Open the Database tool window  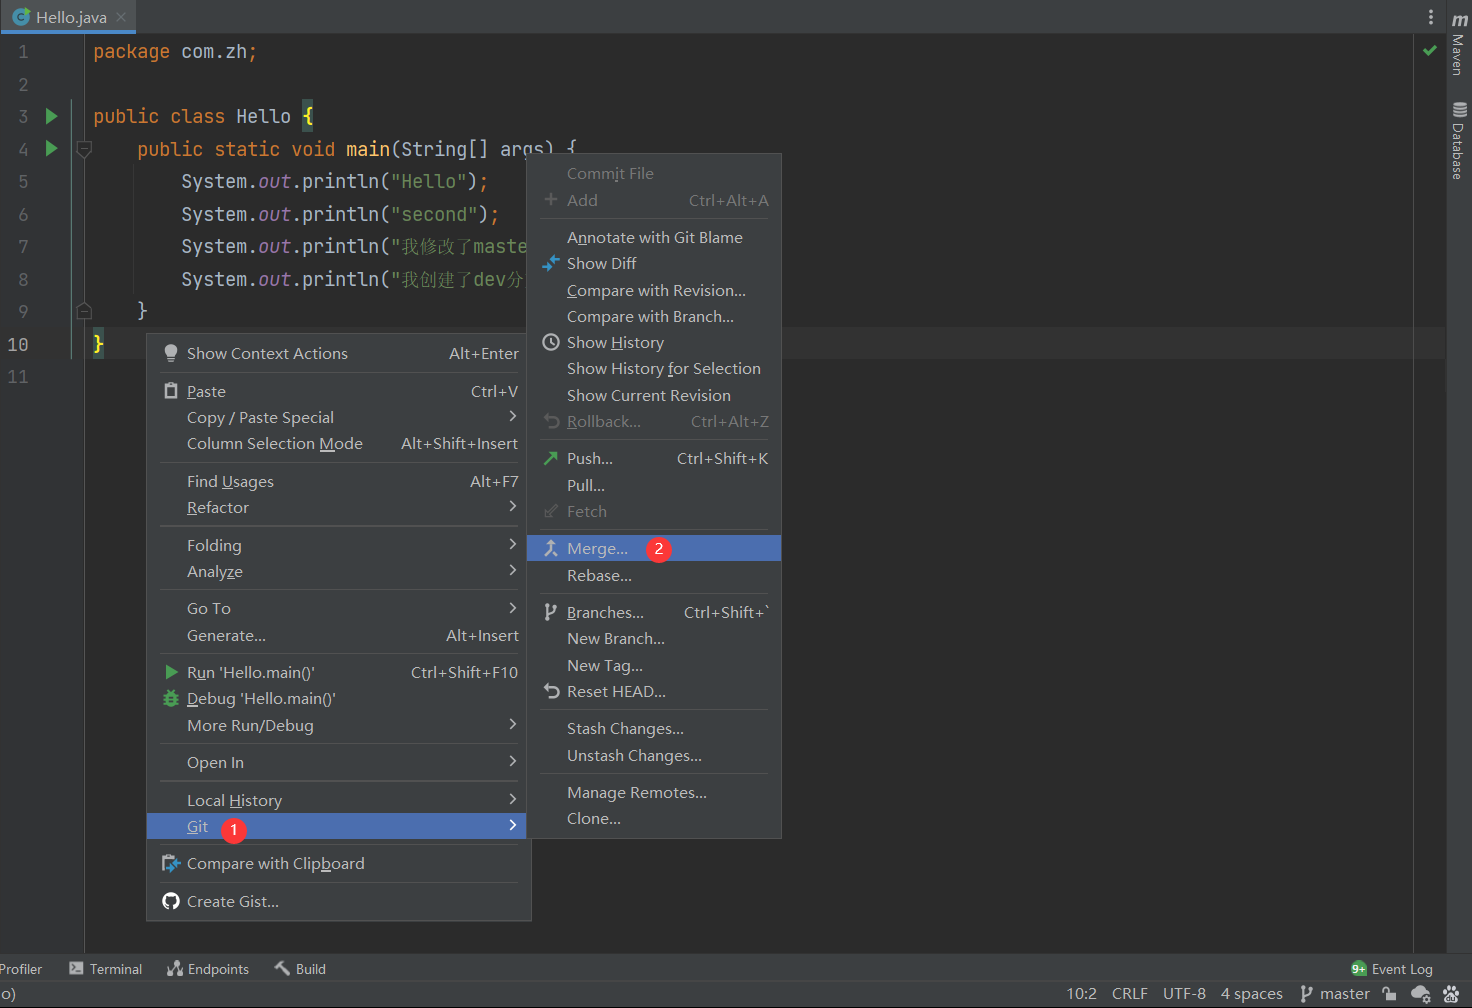(1458, 141)
